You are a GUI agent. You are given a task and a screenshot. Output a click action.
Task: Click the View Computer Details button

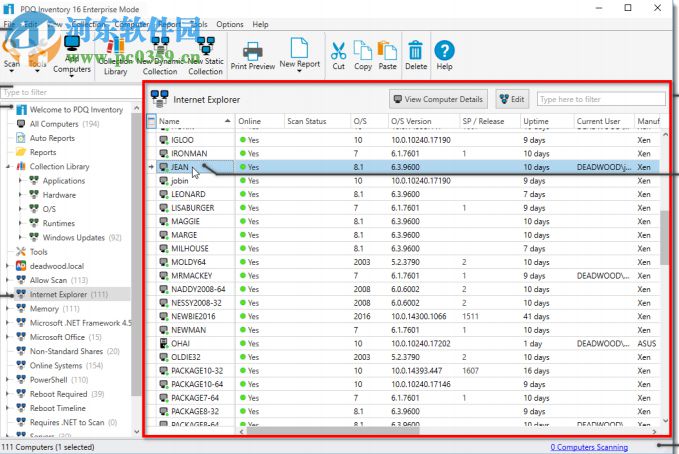[x=438, y=99]
